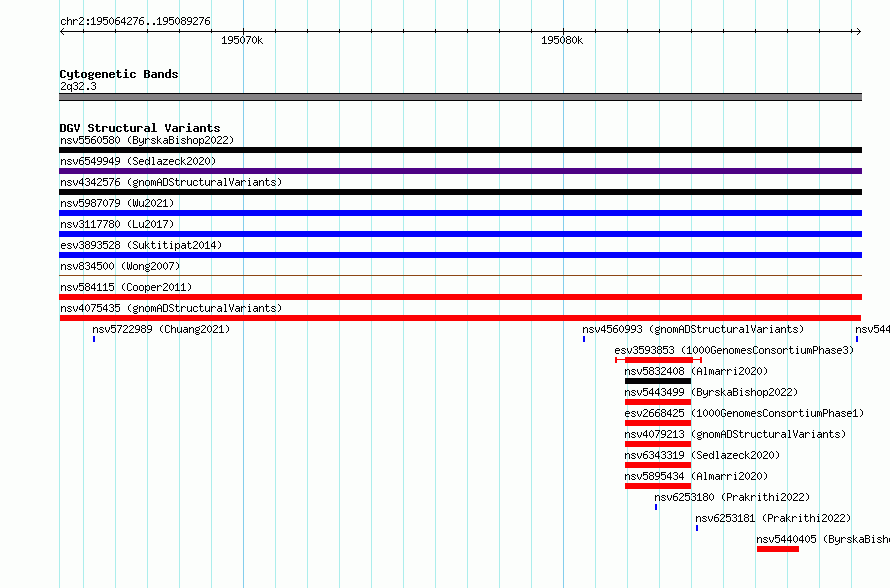Select the black bar under nsv5832408
The width and height of the screenshot is (890, 588).
point(658,381)
